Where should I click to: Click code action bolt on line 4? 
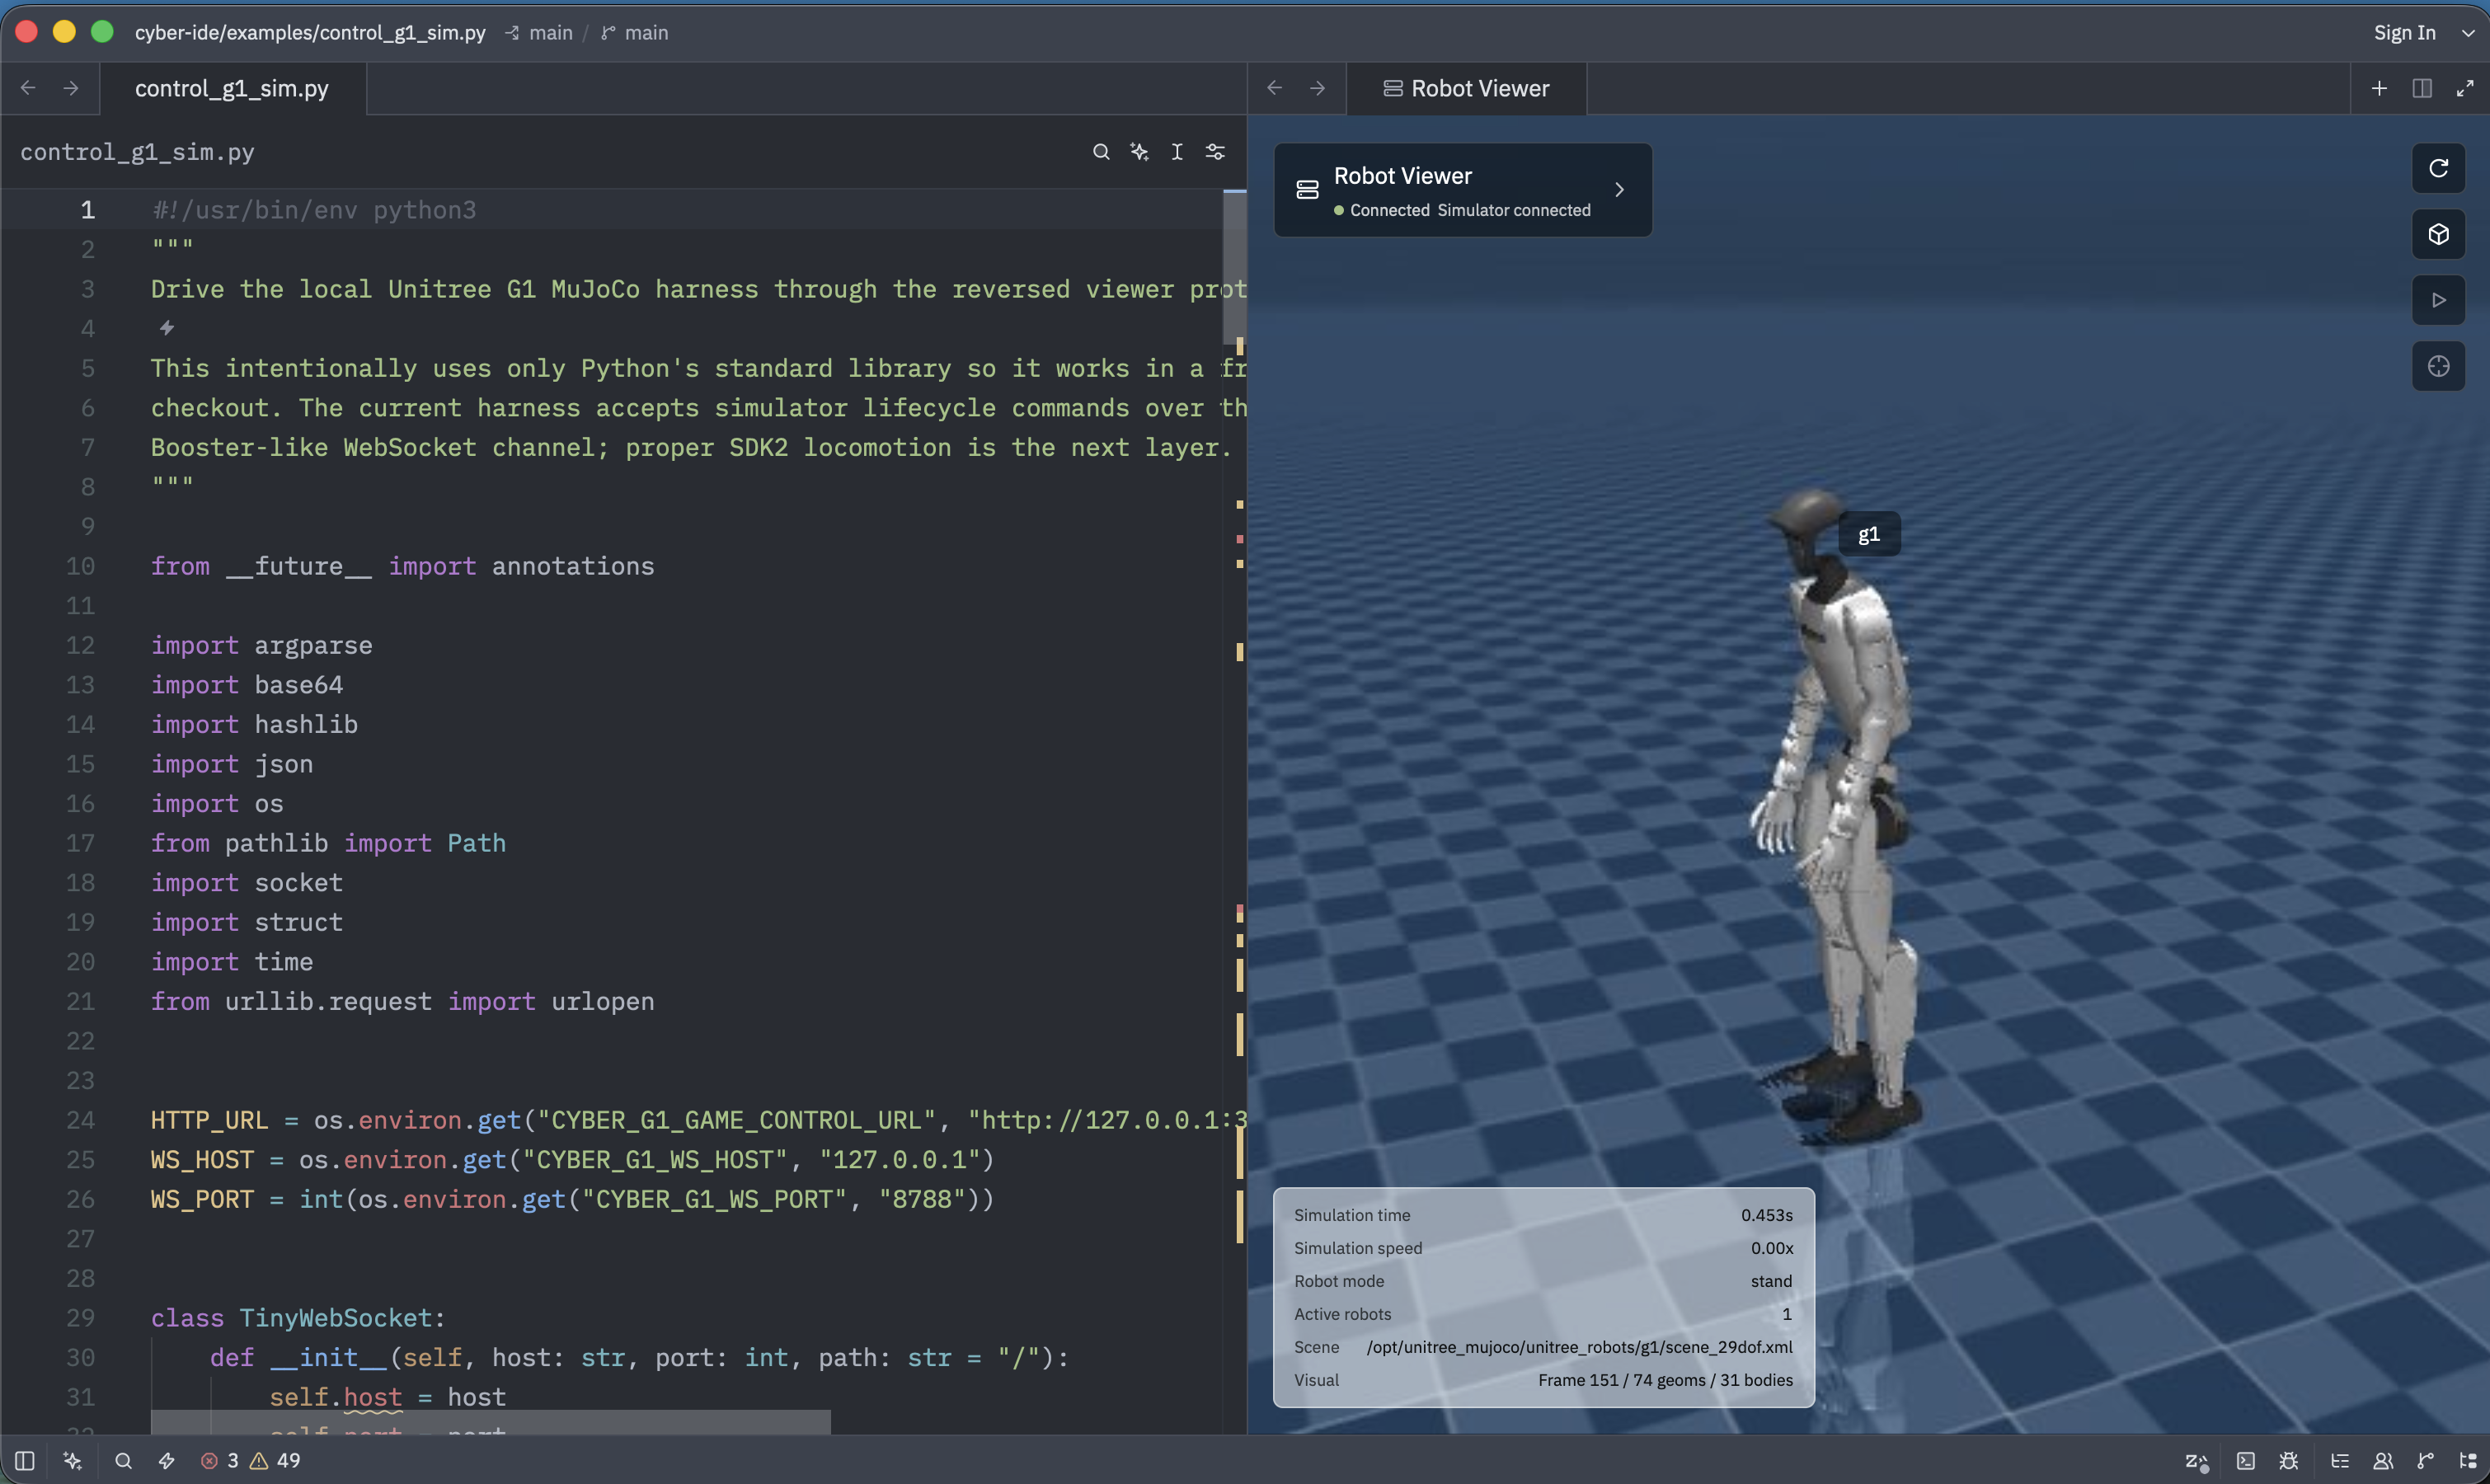pos(167,328)
